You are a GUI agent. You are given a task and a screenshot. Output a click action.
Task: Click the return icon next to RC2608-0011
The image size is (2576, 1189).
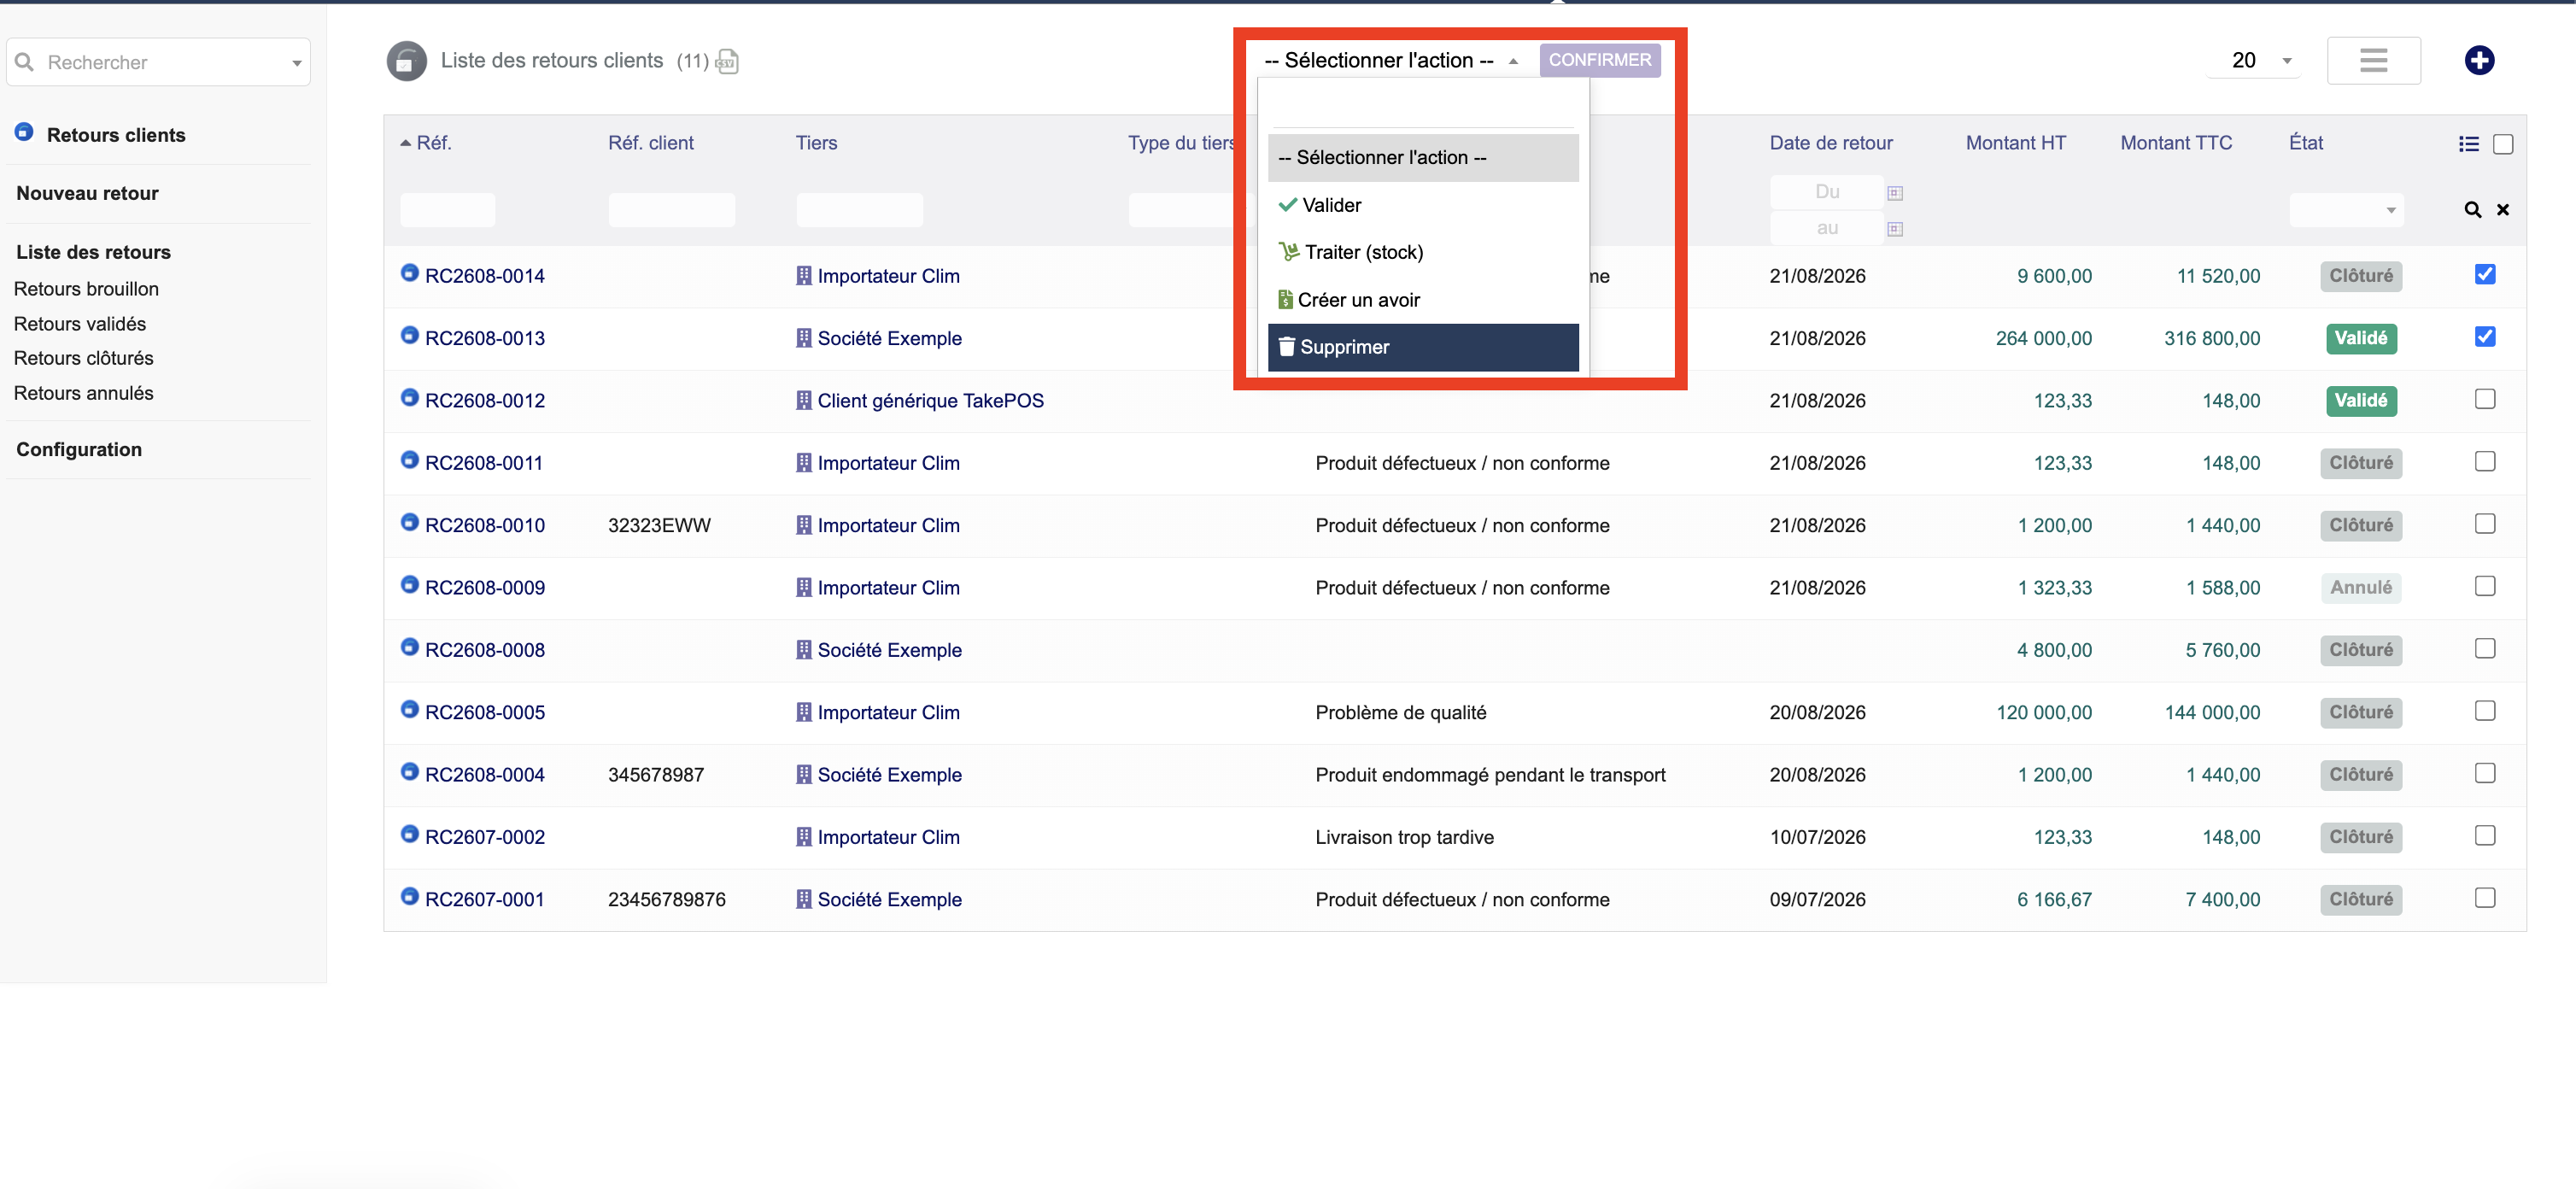[409, 460]
